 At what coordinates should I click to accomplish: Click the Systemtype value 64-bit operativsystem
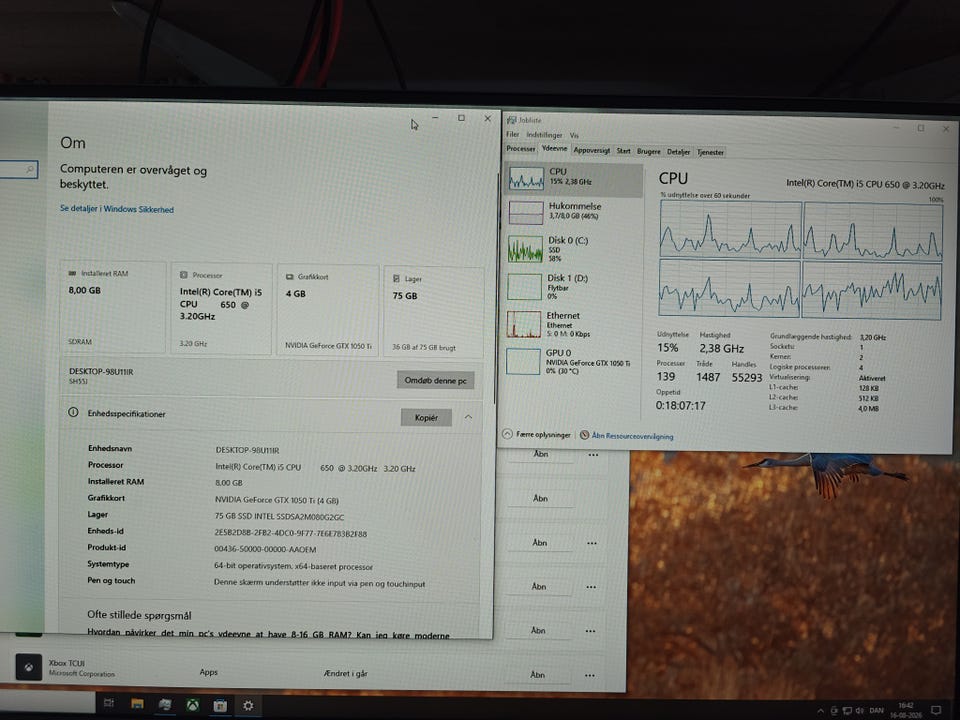pos(293,566)
